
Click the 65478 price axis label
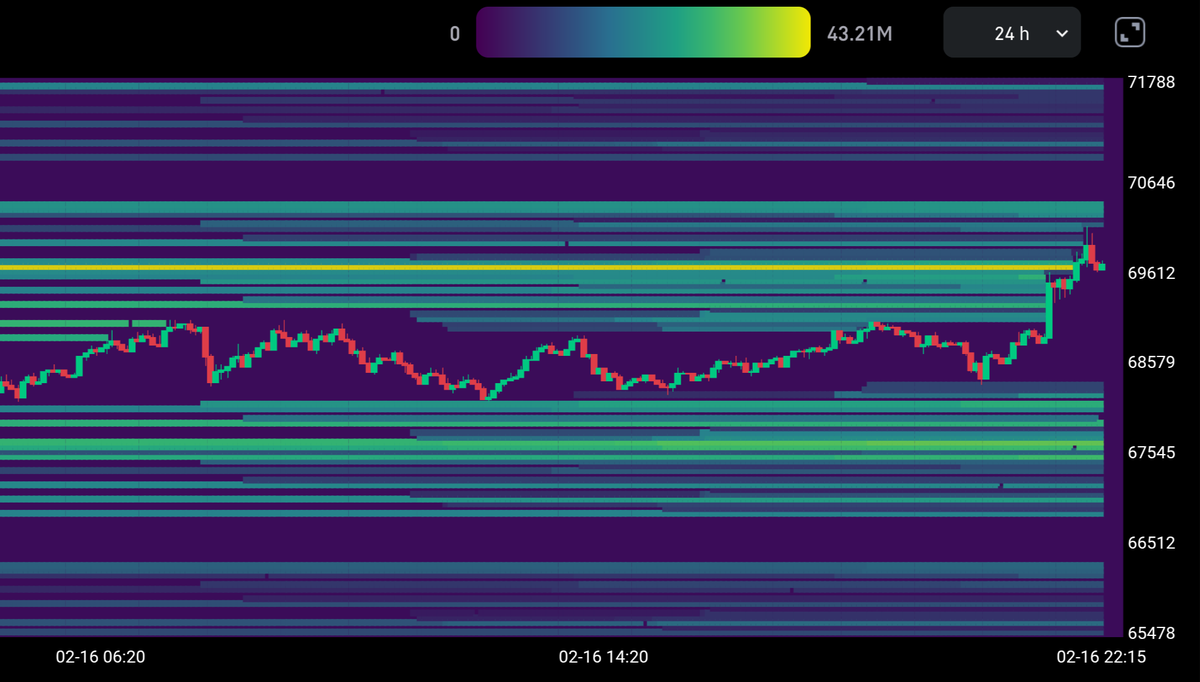click(1151, 633)
